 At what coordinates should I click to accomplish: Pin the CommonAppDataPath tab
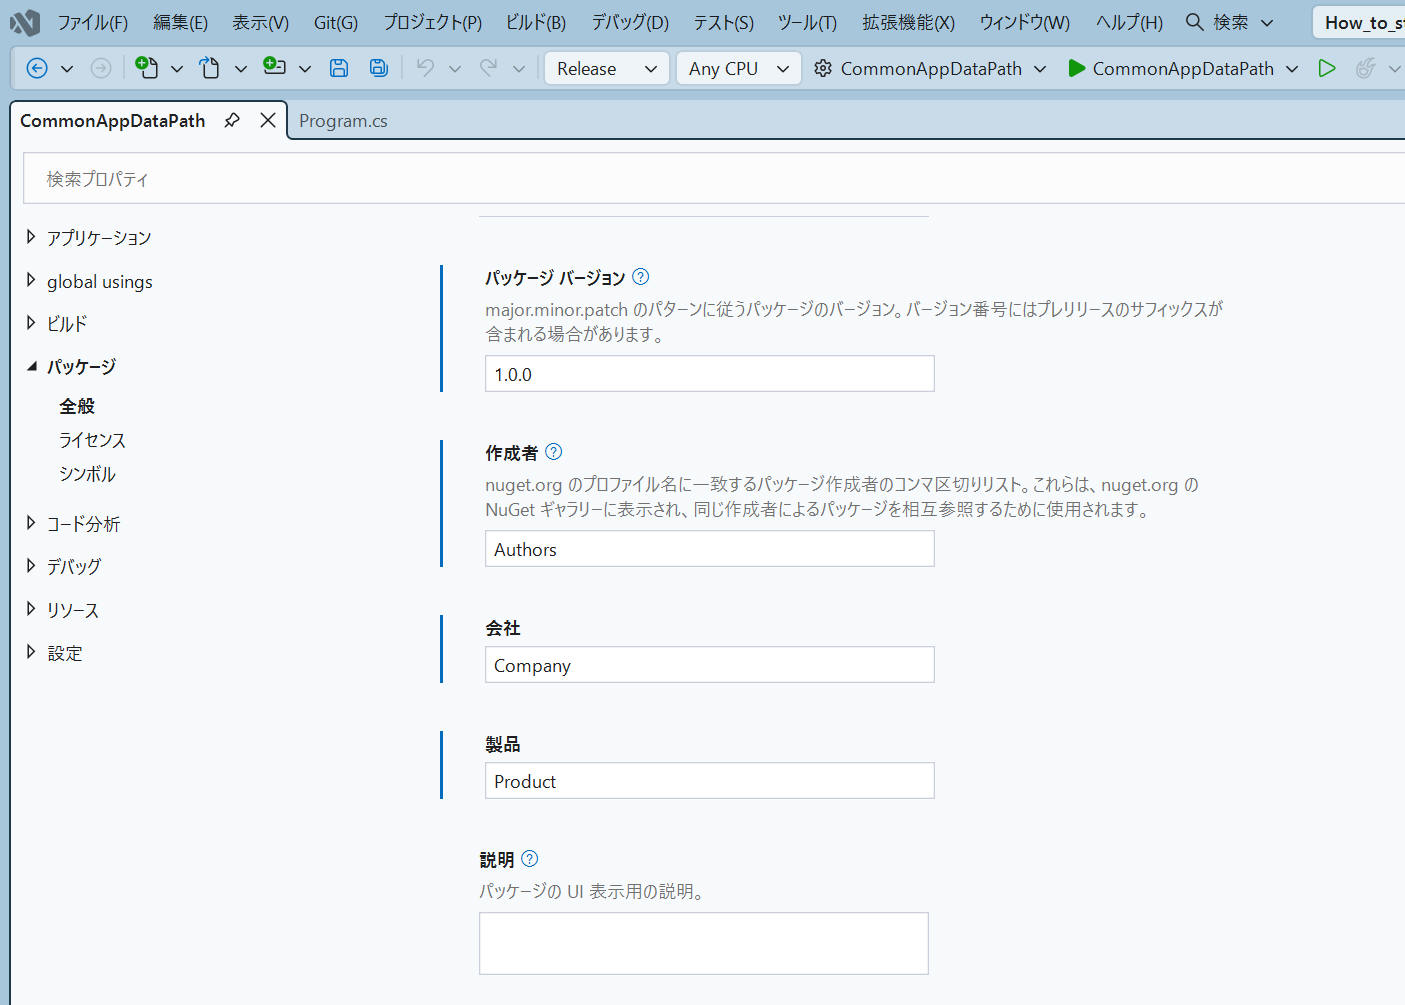[x=232, y=120]
